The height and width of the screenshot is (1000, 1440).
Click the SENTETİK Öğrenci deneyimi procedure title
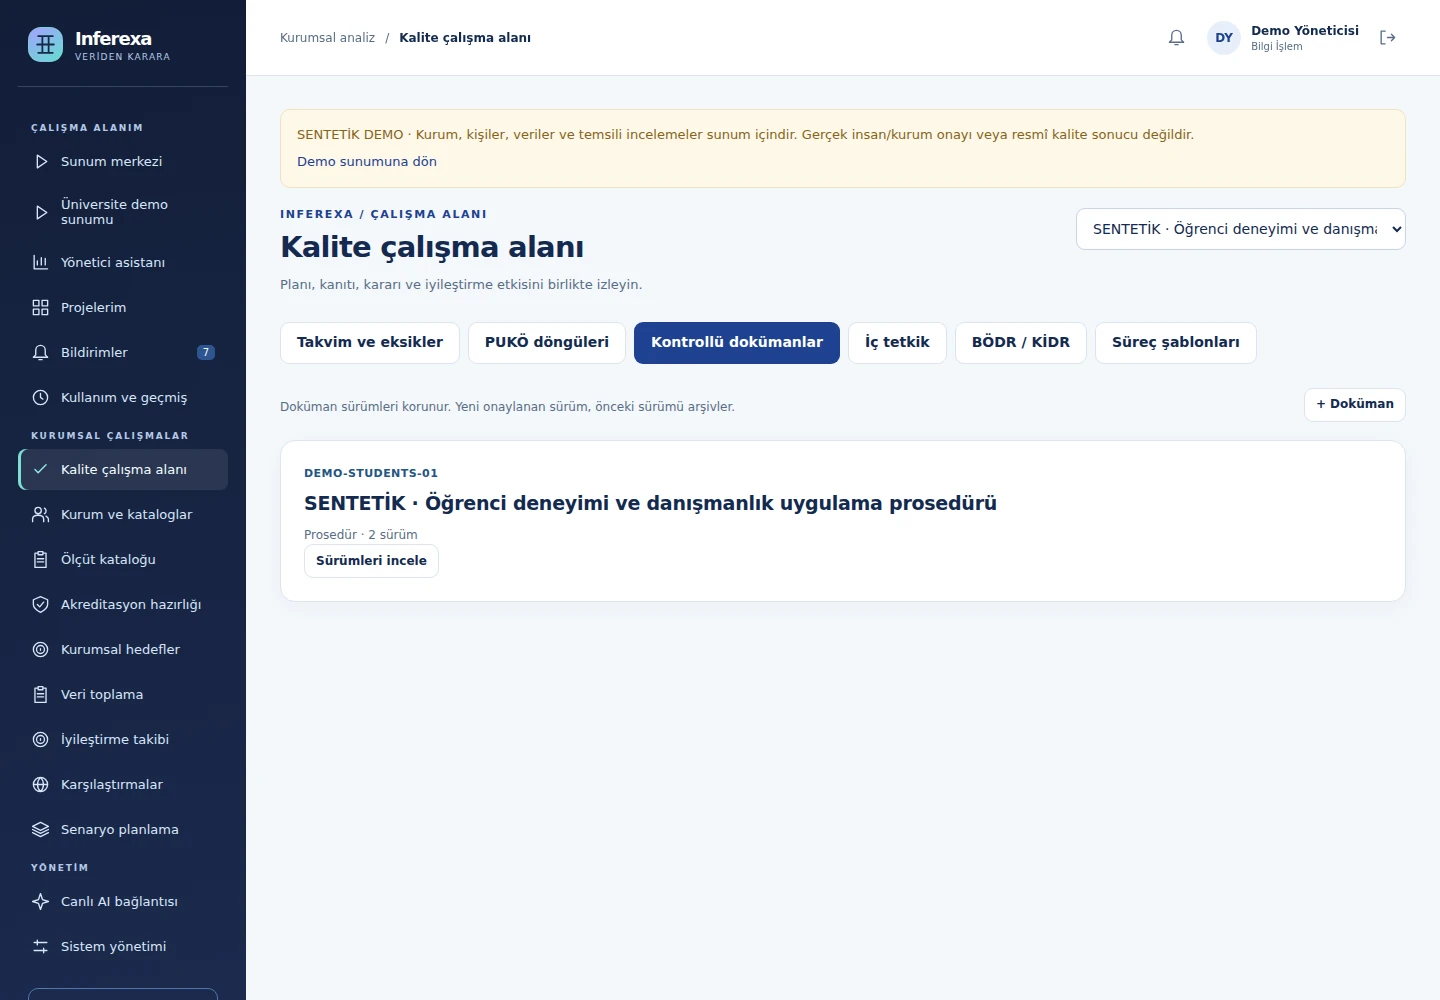coord(650,503)
